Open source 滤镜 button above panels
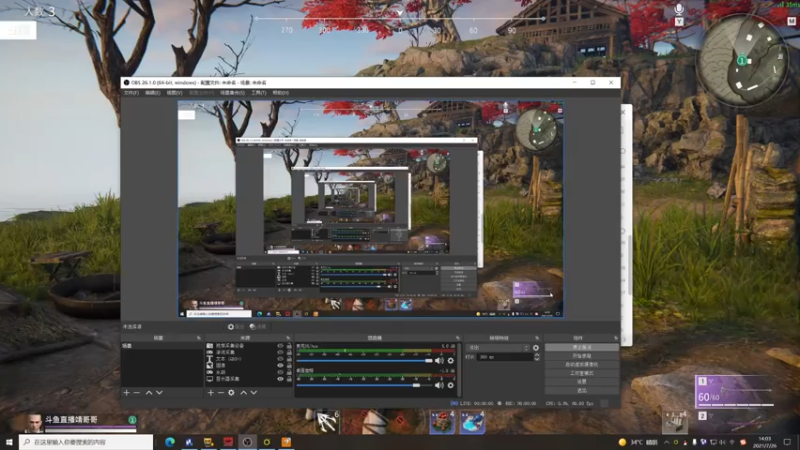This screenshot has height=450, width=800. [258, 327]
